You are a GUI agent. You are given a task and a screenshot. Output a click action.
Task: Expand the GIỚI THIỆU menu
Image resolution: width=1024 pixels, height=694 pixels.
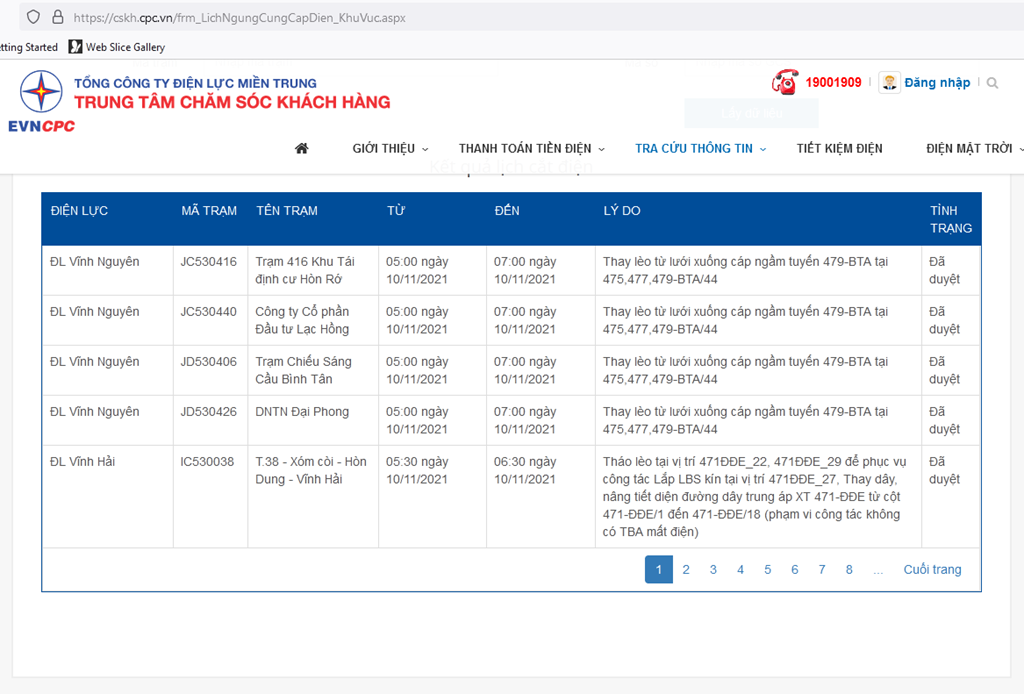[x=390, y=149]
